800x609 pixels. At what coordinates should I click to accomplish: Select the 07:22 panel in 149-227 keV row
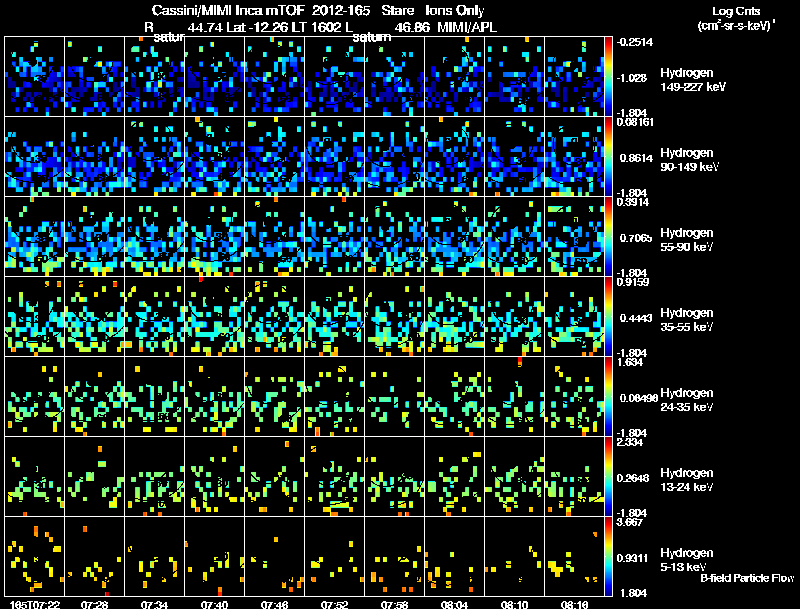[x=35, y=77]
